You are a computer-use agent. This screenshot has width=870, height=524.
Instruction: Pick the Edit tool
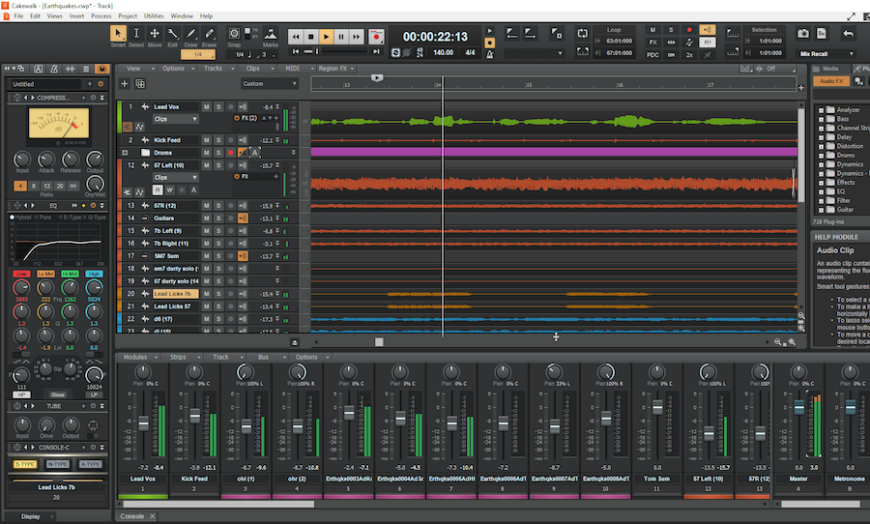point(173,34)
